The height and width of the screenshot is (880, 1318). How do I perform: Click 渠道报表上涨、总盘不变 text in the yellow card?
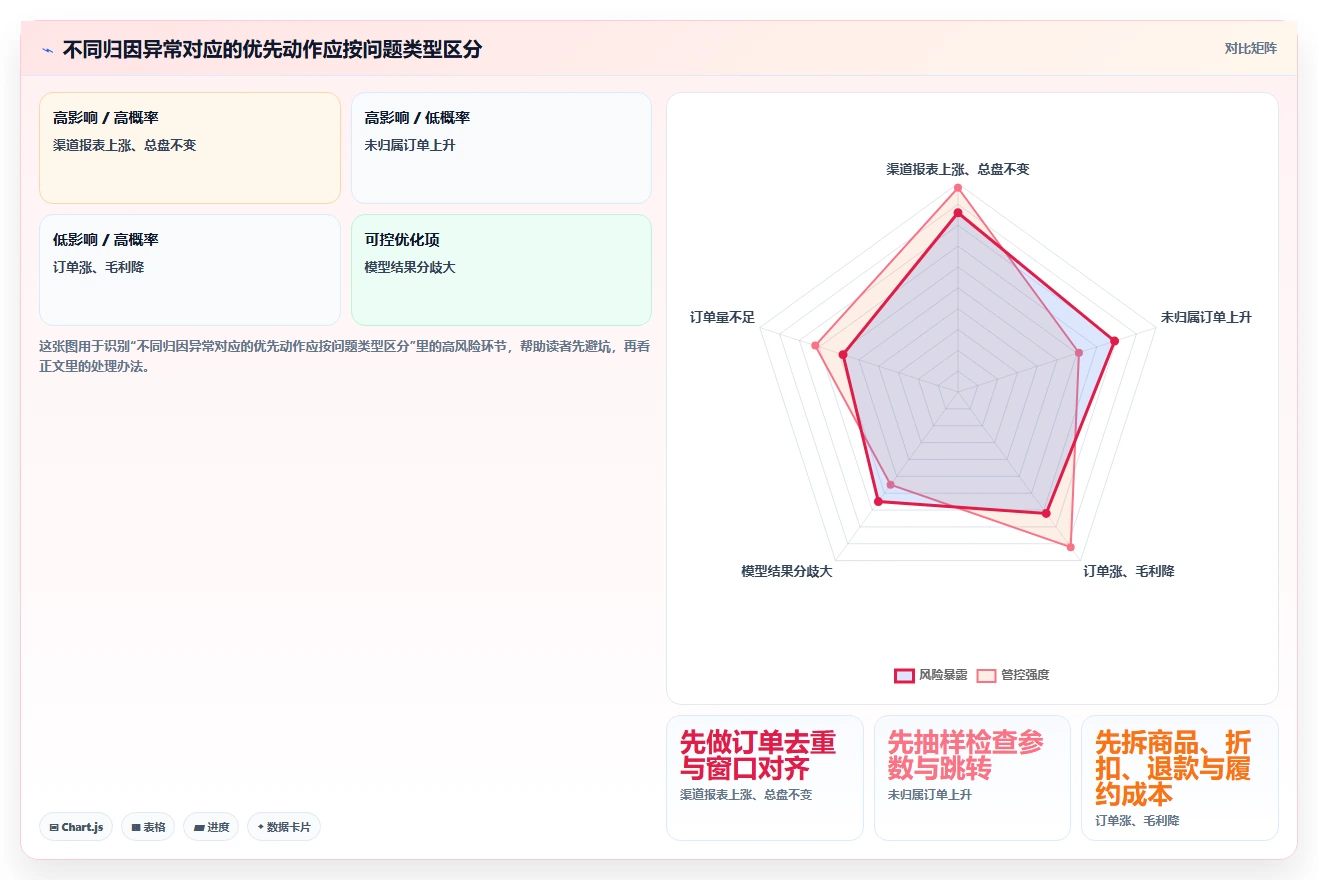pyautogui.click(x=125, y=145)
